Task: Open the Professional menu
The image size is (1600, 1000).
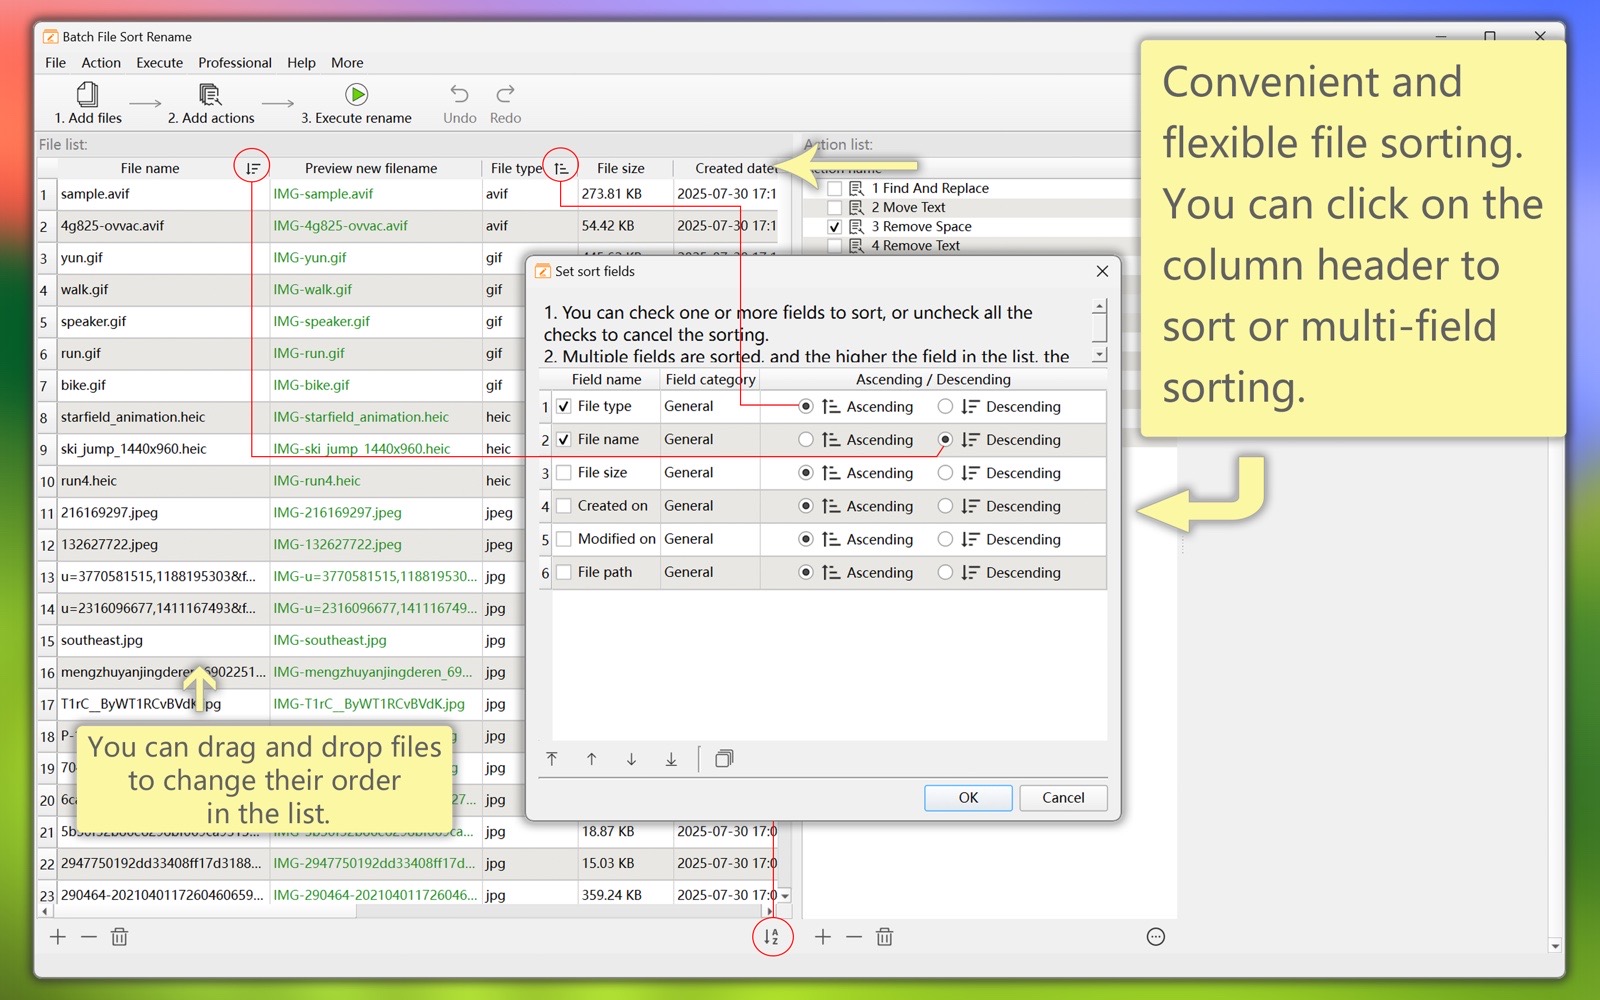Action: pos(234,63)
